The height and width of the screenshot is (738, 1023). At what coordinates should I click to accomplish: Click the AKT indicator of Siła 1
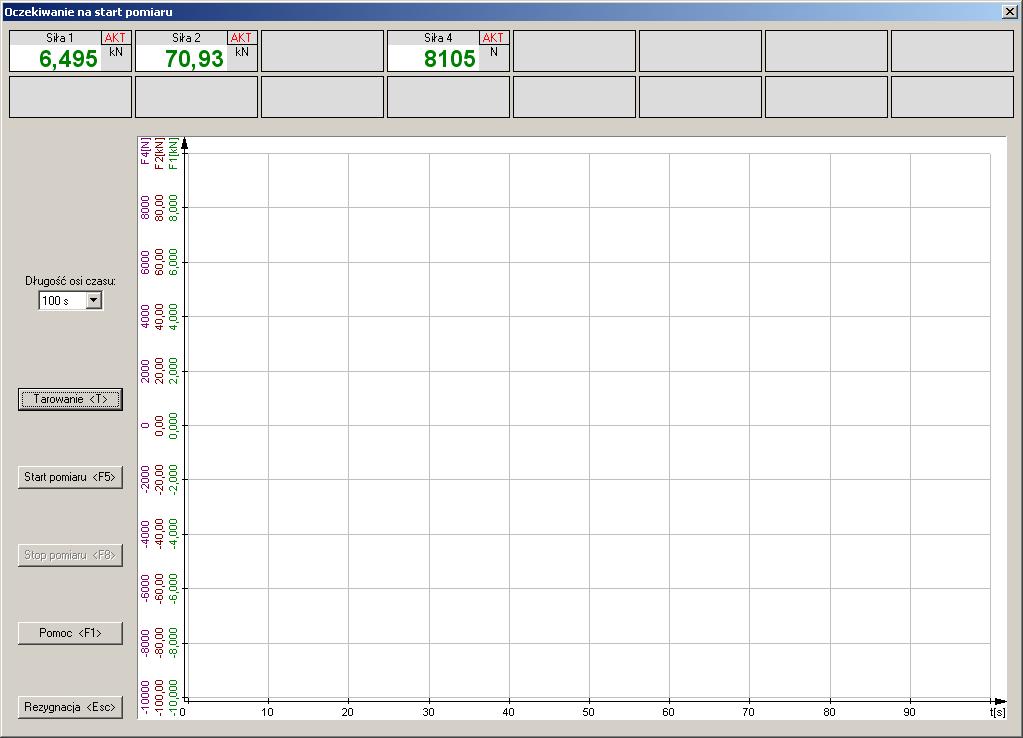tap(115, 38)
